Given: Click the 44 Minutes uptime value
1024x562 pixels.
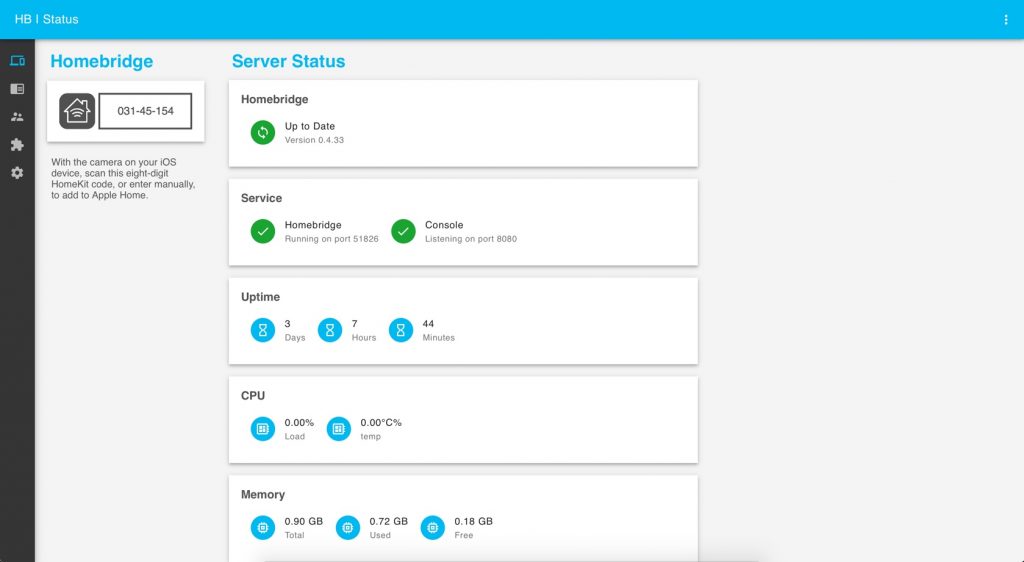Looking at the screenshot, I should coord(428,324).
